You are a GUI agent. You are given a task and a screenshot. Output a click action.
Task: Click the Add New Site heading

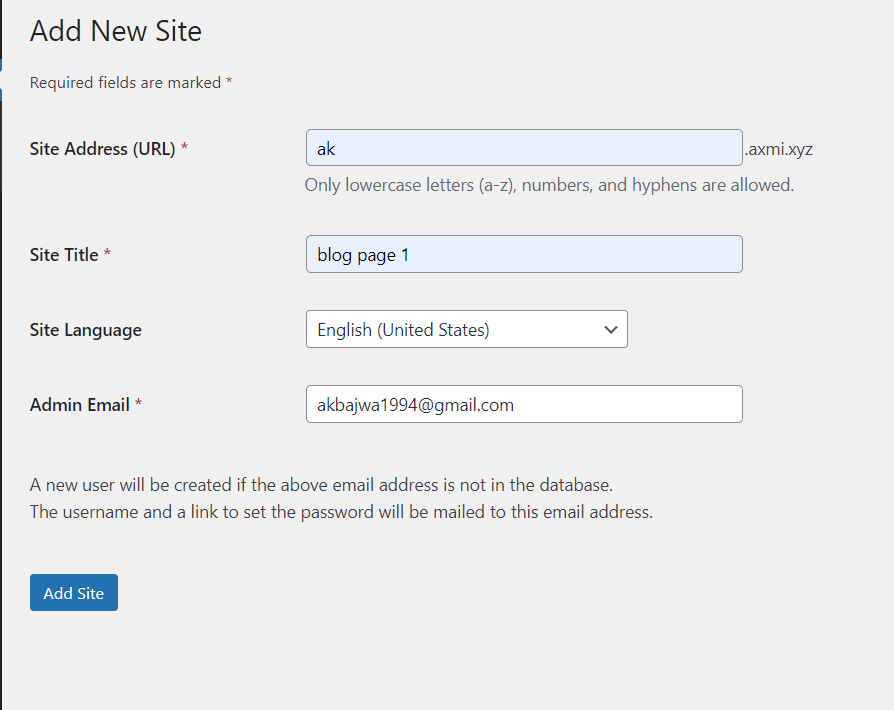point(116,31)
